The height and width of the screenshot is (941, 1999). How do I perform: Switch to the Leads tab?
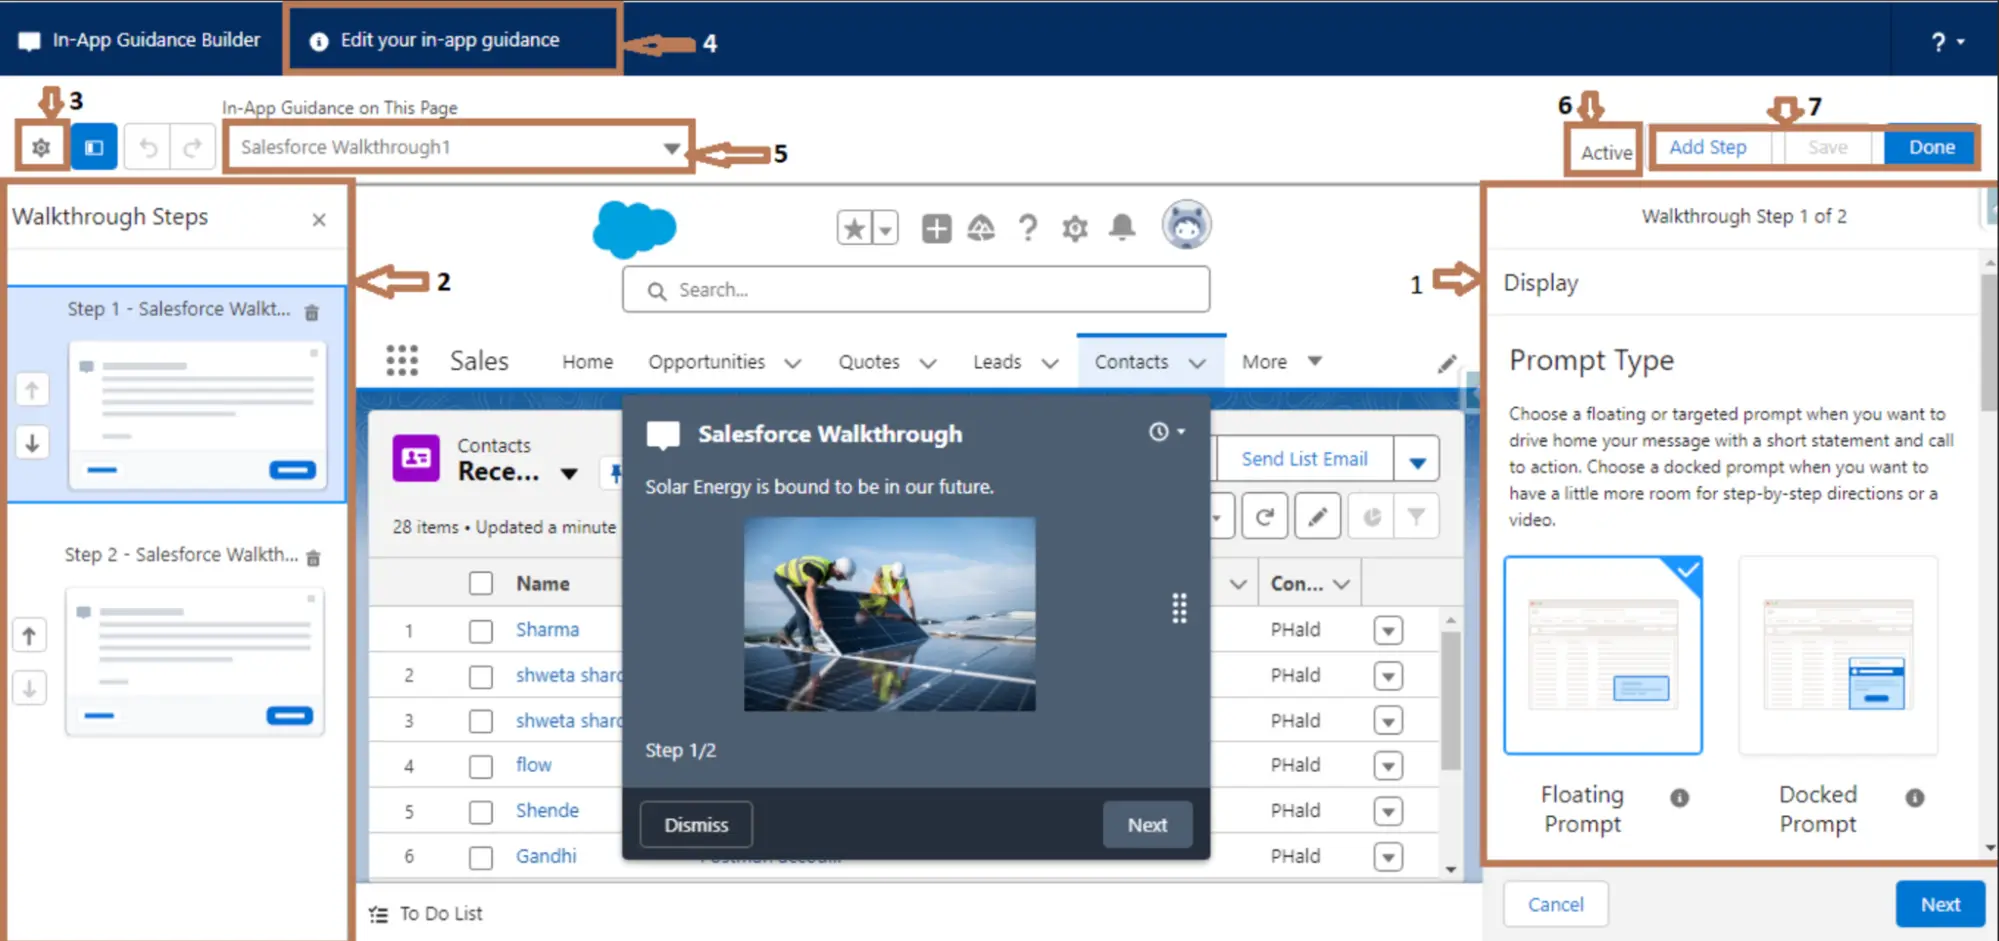pyautogui.click(x=997, y=361)
